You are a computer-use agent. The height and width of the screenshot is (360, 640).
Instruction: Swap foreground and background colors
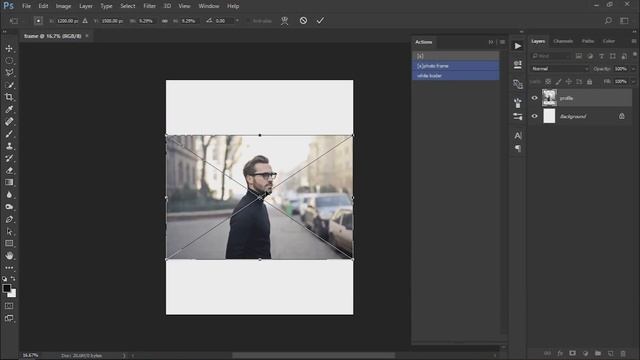tap(13, 278)
